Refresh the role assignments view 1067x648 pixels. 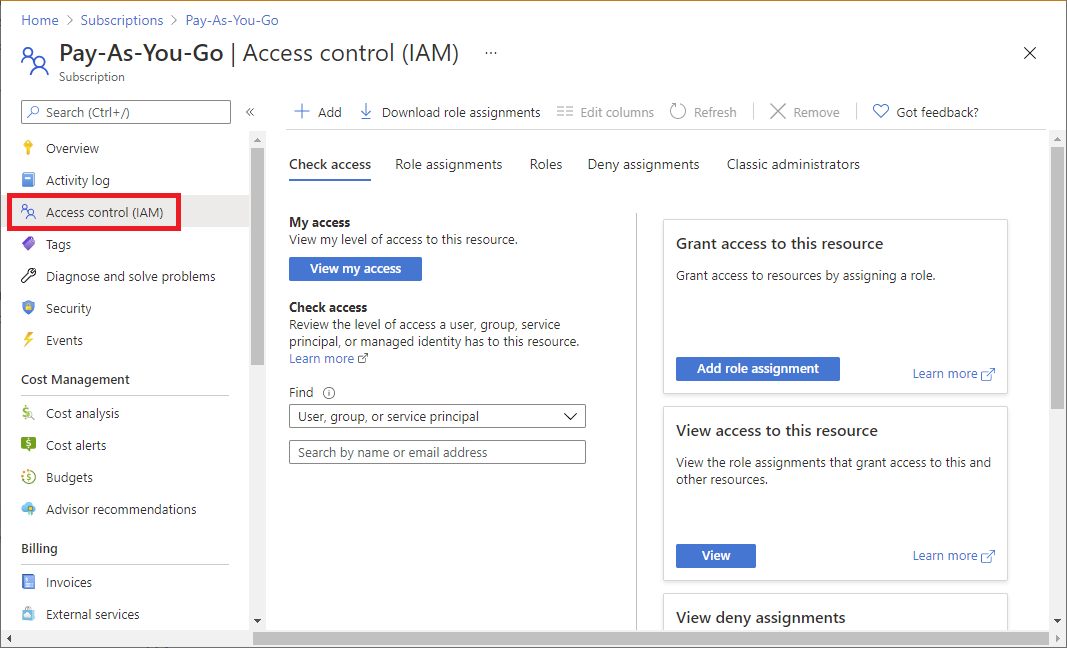(703, 111)
